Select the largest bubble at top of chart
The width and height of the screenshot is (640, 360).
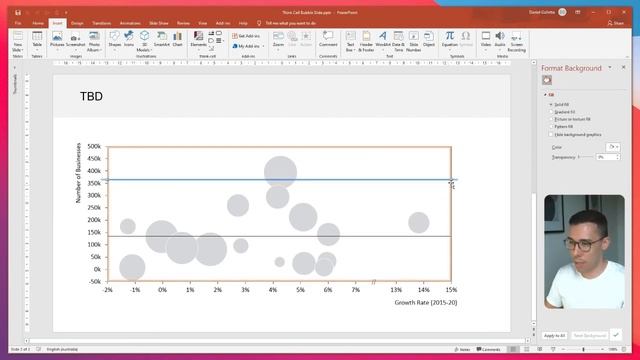[x=280, y=172]
